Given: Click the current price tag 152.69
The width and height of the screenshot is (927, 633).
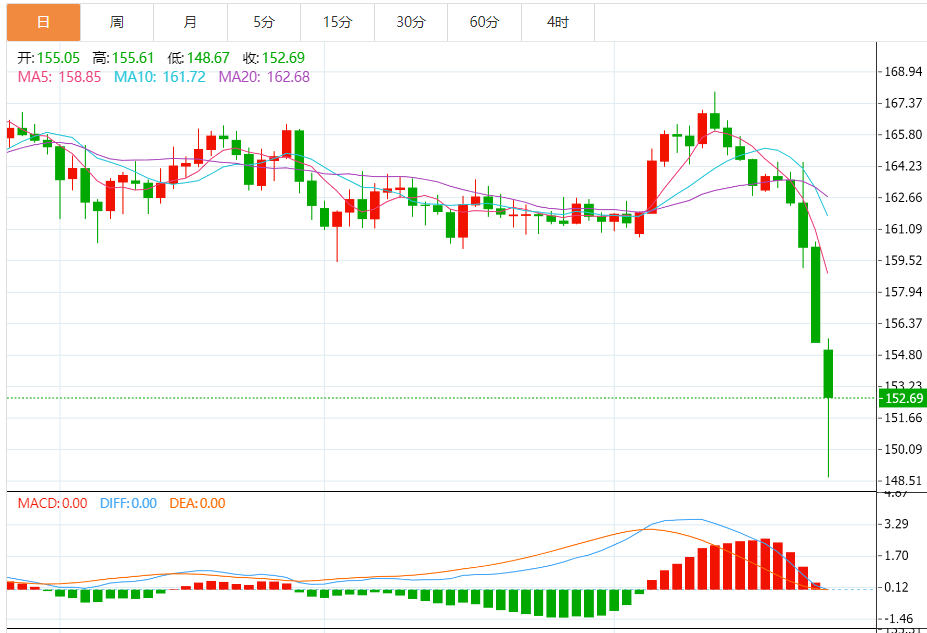Looking at the screenshot, I should point(903,398).
